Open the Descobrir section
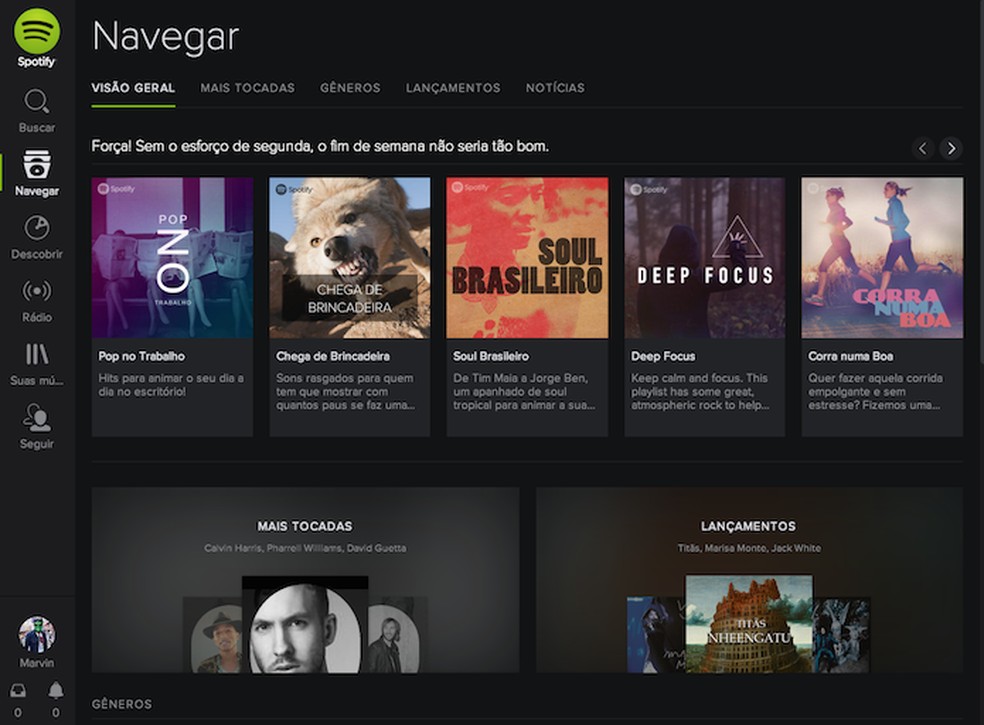This screenshot has width=984, height=725. (36, 237)
